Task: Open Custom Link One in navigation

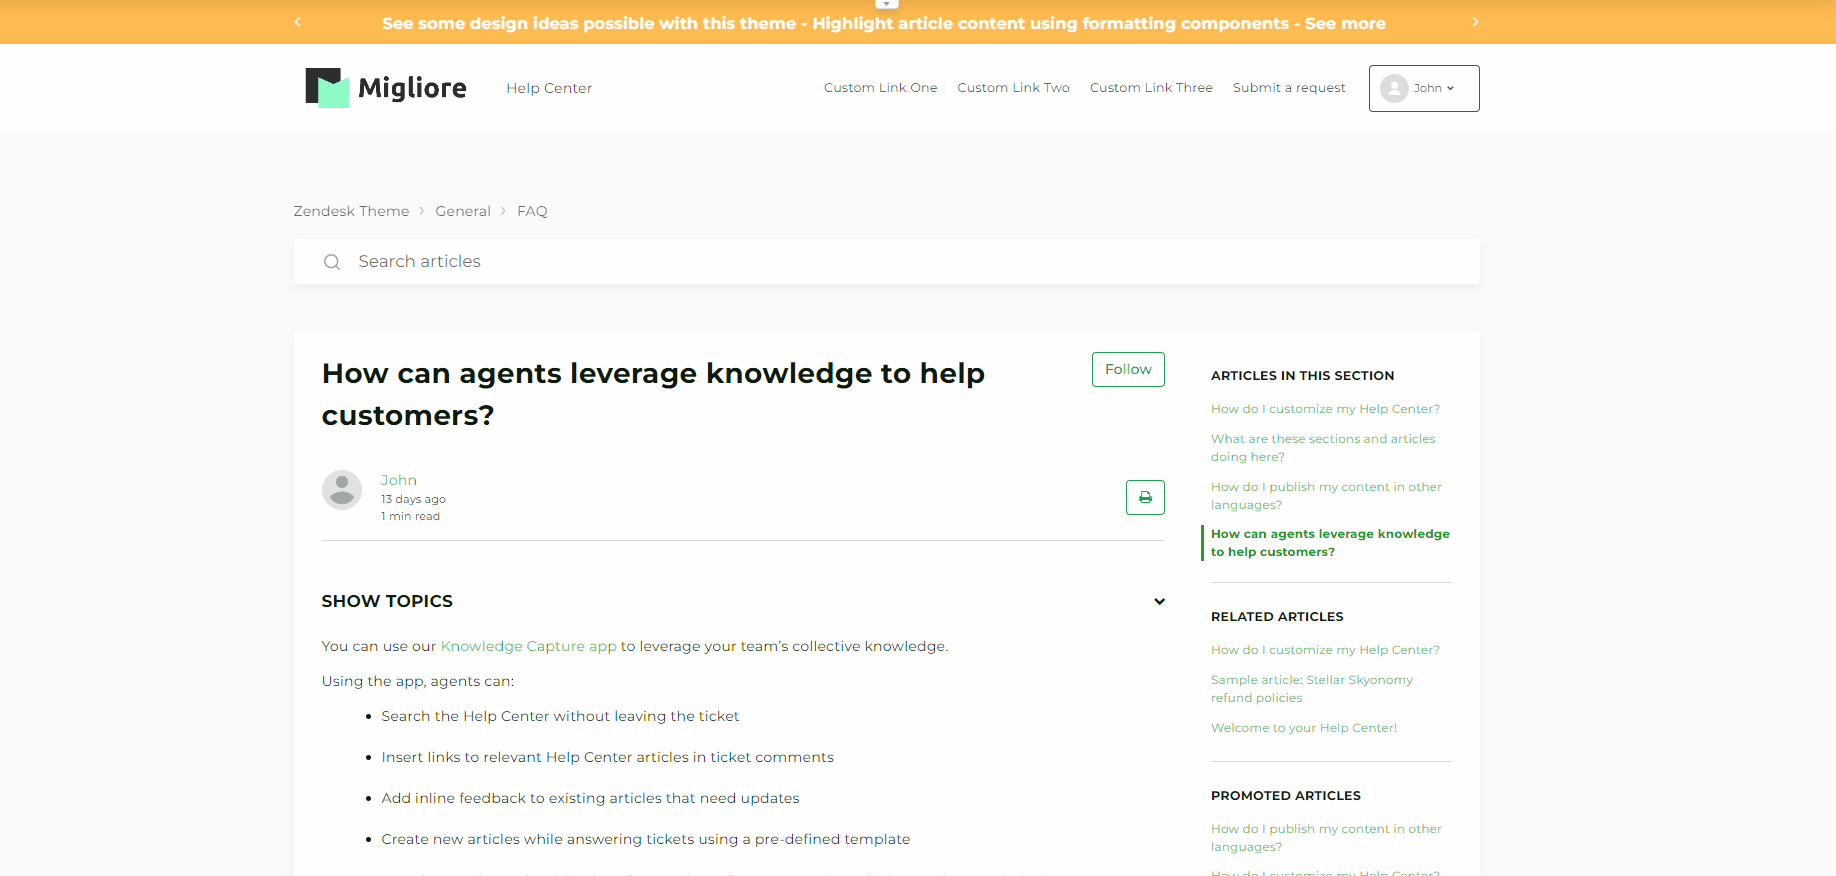Action: (880, 88)
